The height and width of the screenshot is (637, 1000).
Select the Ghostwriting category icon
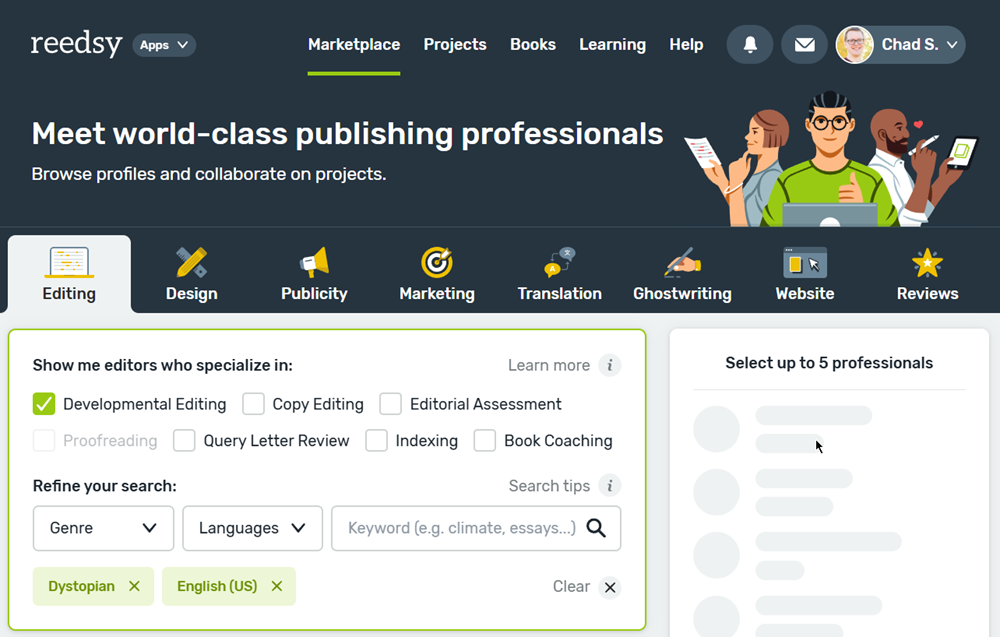pyautogui.click(x=682, y=263)
